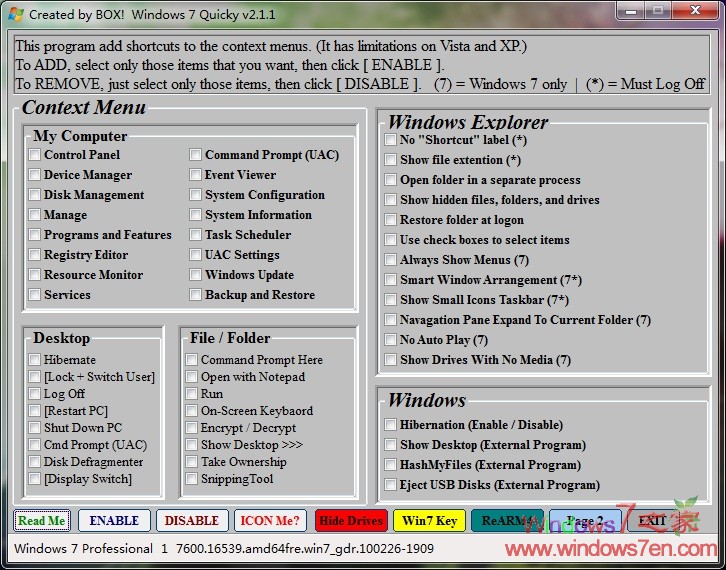Check Show hidden files, folders, and drives
This screenshot has width=726, height=570.
(x=391, y=200)
